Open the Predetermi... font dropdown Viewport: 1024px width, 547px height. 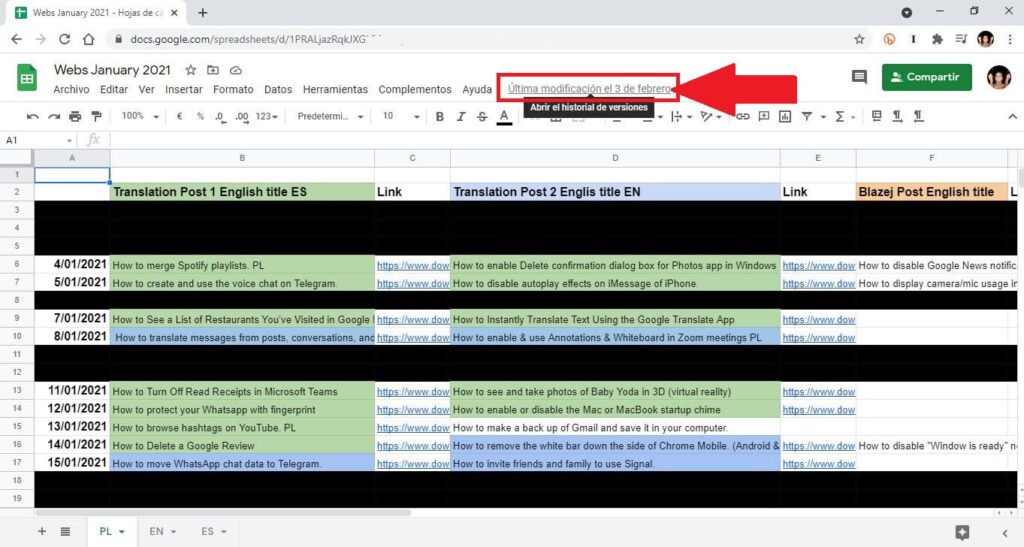(x=330, y=116)
